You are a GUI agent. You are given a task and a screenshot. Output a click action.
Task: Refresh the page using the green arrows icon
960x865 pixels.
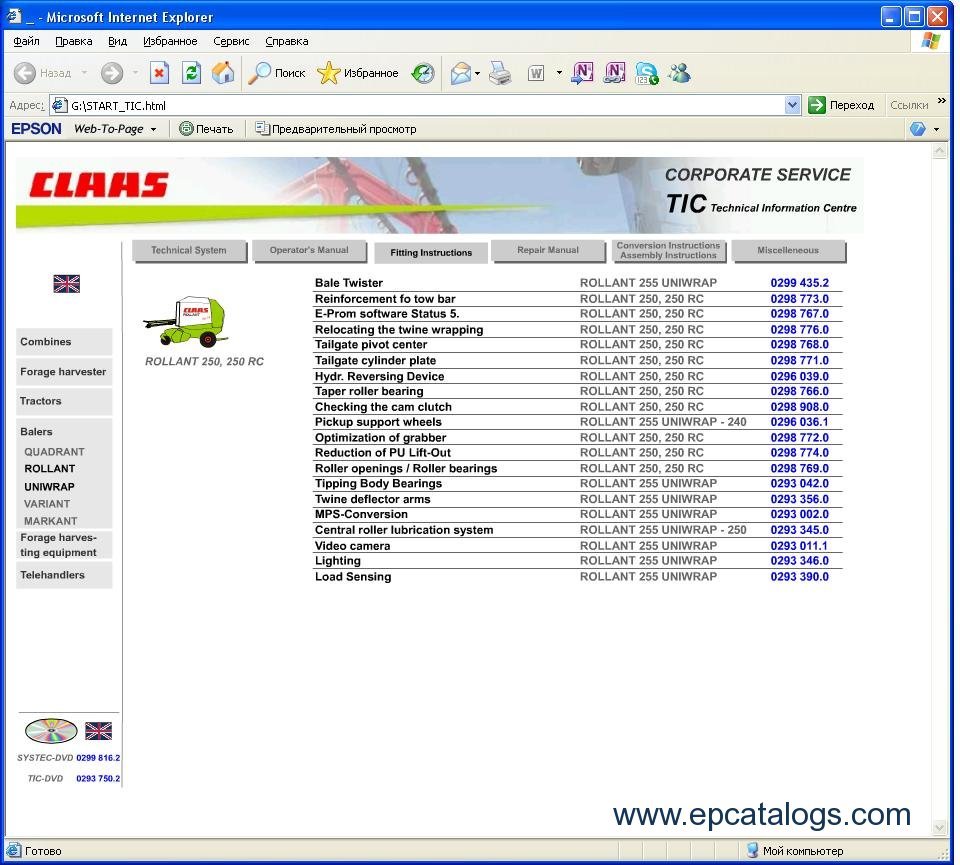[x=191, y=73]
